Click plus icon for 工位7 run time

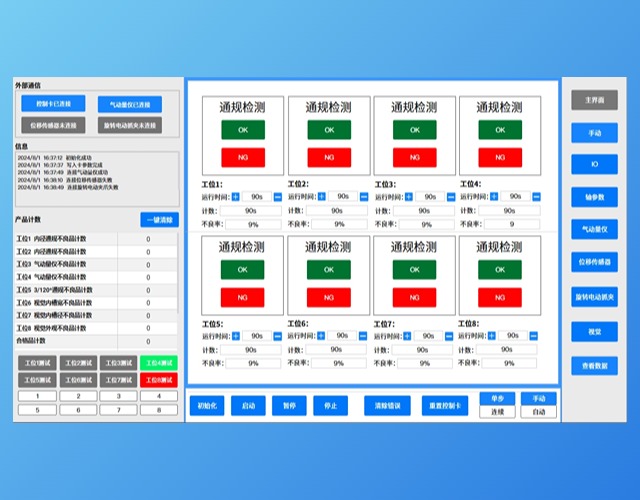[408, 336]
